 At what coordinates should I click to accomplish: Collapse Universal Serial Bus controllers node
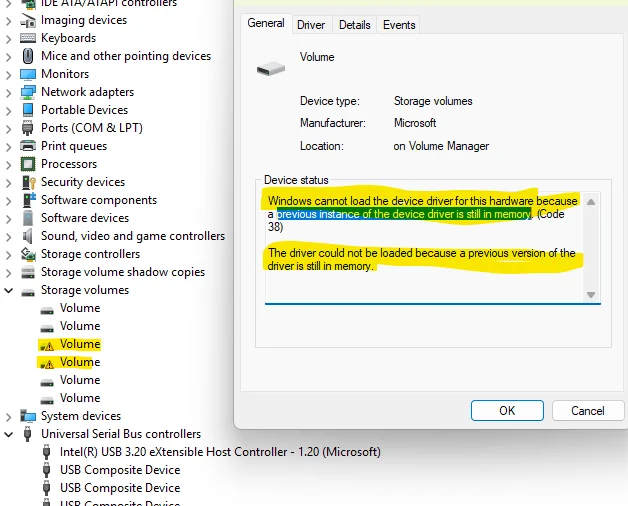coord(8,434)
